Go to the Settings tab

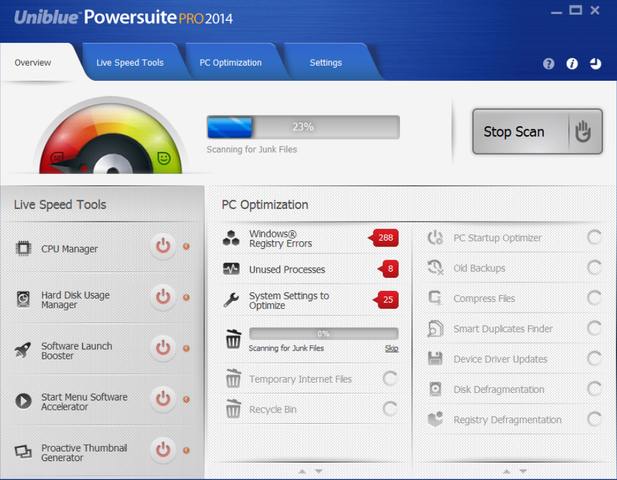point(326,63)
